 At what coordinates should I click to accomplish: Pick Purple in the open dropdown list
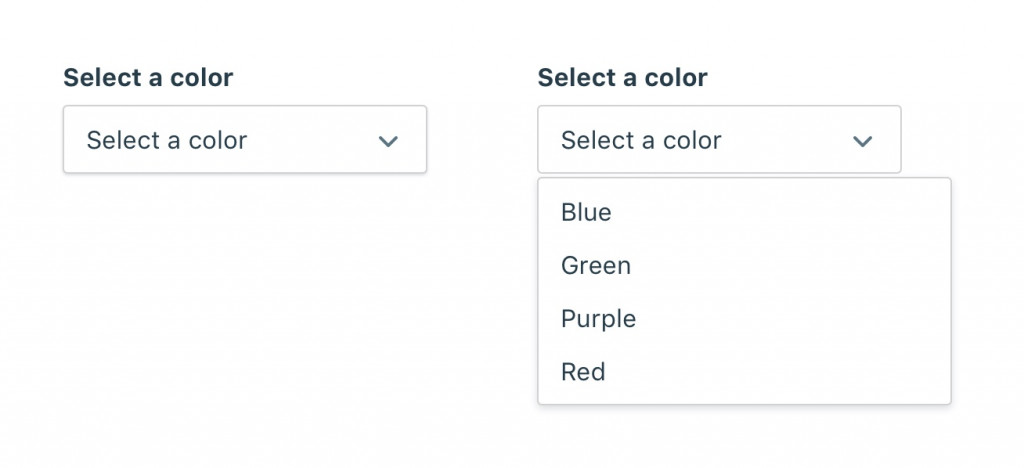coord(598,319)
